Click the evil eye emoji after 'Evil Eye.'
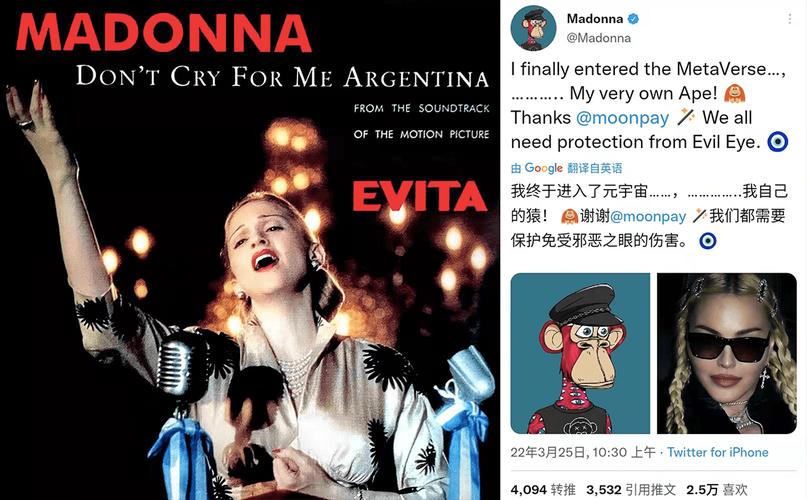 (778, 142)
